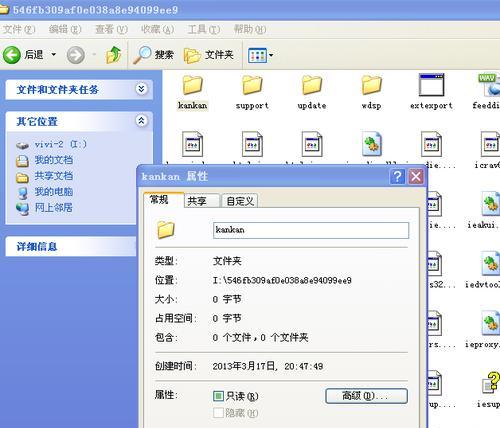The image size is (500, 428).
Task: Open My Computer in Other Places
Action: click(53, 192)
